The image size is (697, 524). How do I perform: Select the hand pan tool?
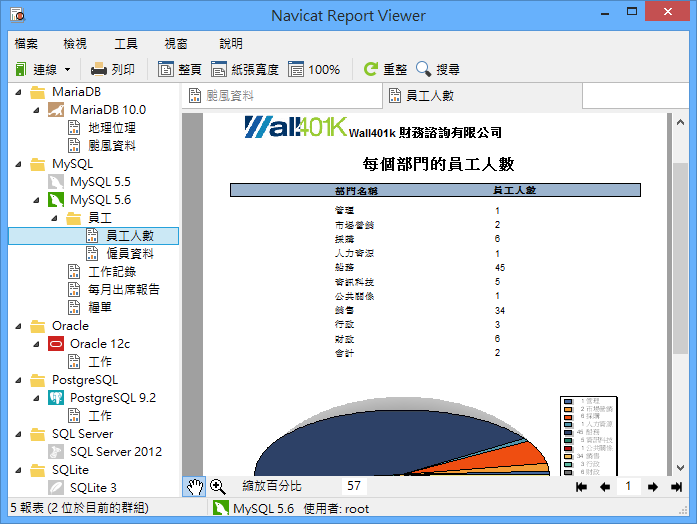(194, 486)
